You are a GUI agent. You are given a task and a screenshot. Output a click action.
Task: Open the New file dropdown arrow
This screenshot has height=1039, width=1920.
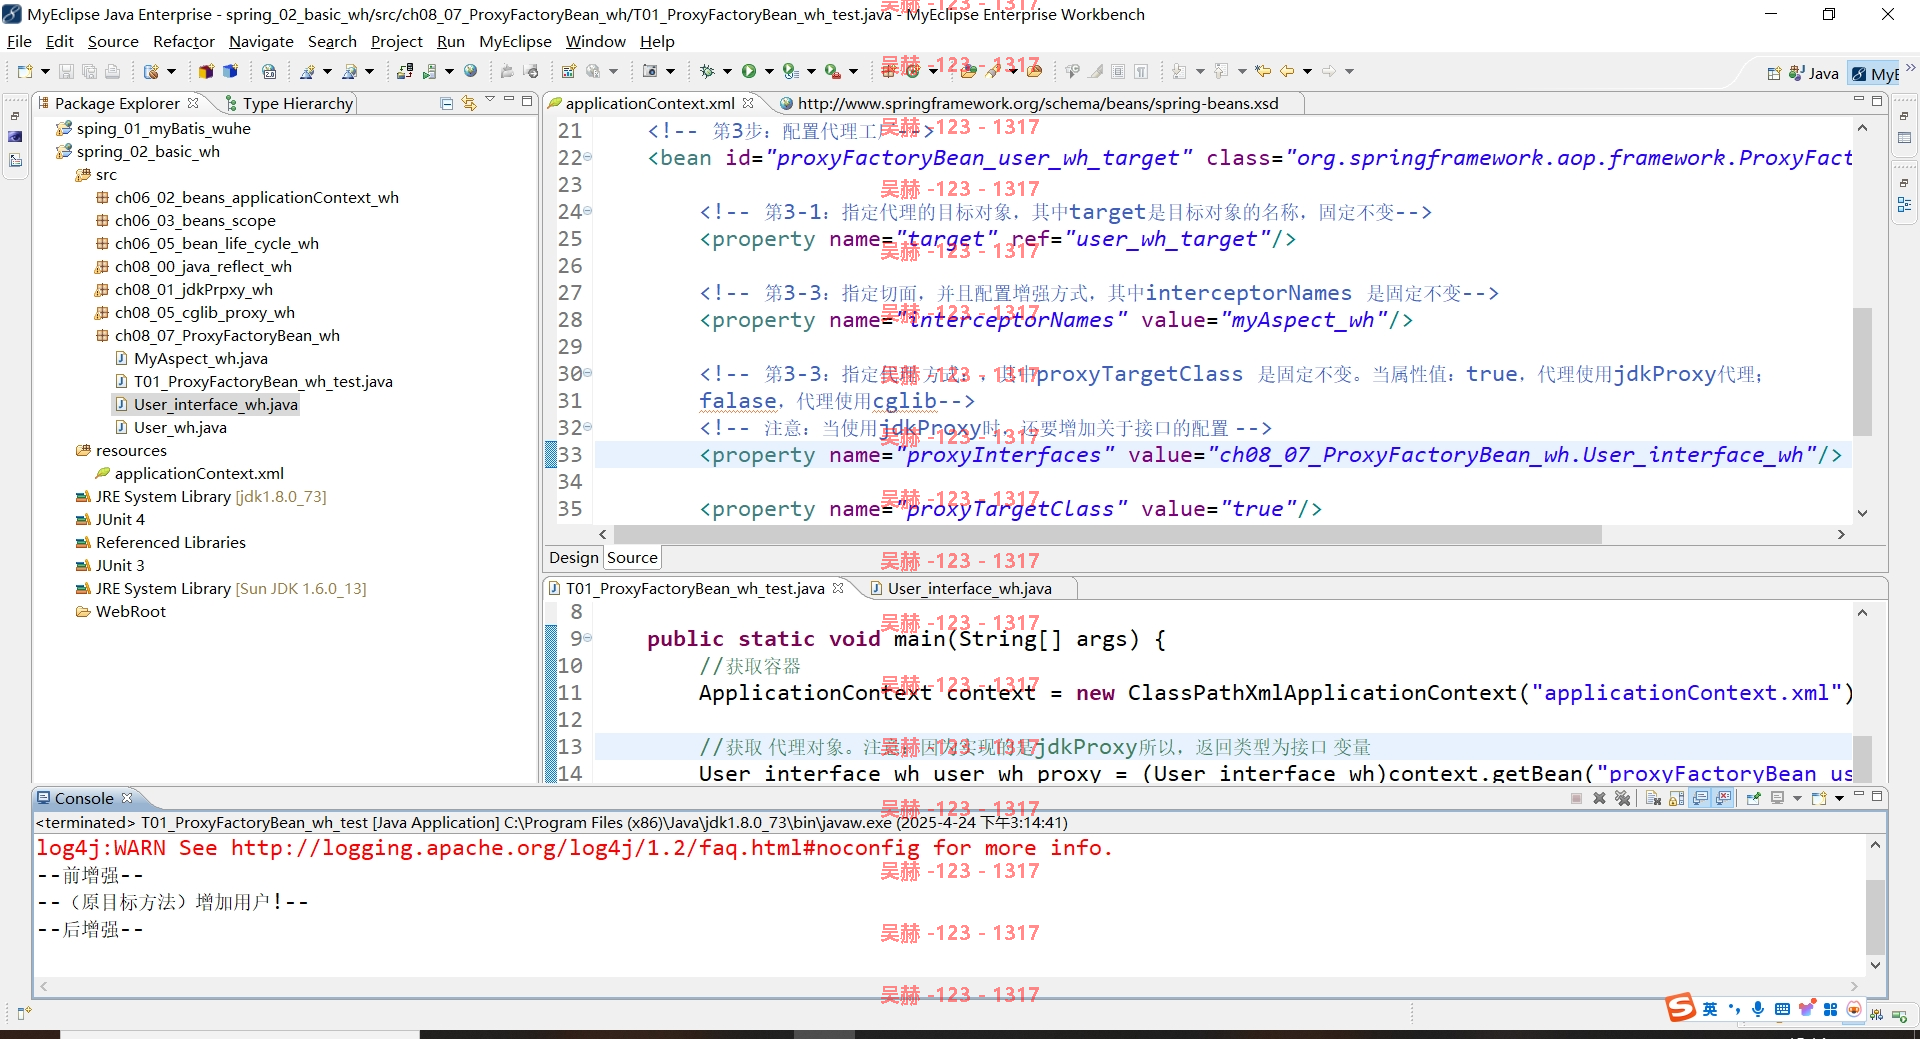(45, 71)
